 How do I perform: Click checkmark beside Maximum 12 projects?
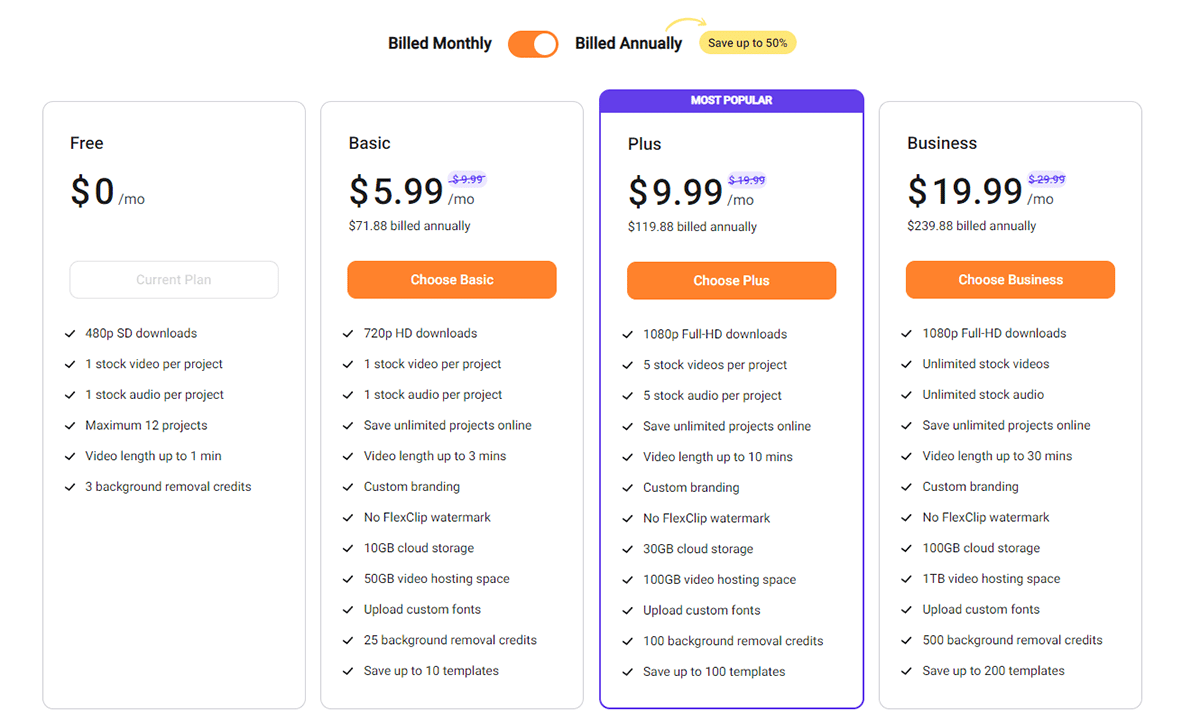coord(70,426)
